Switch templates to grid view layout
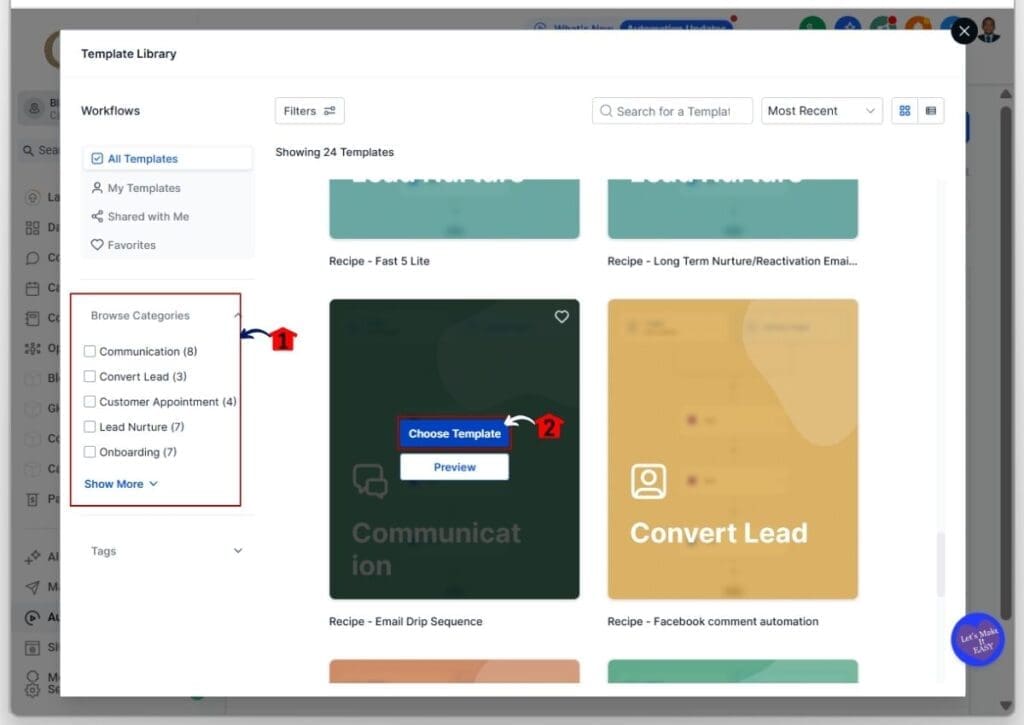This screenshot has width=1024, height=725. click(x=904, y=111)
